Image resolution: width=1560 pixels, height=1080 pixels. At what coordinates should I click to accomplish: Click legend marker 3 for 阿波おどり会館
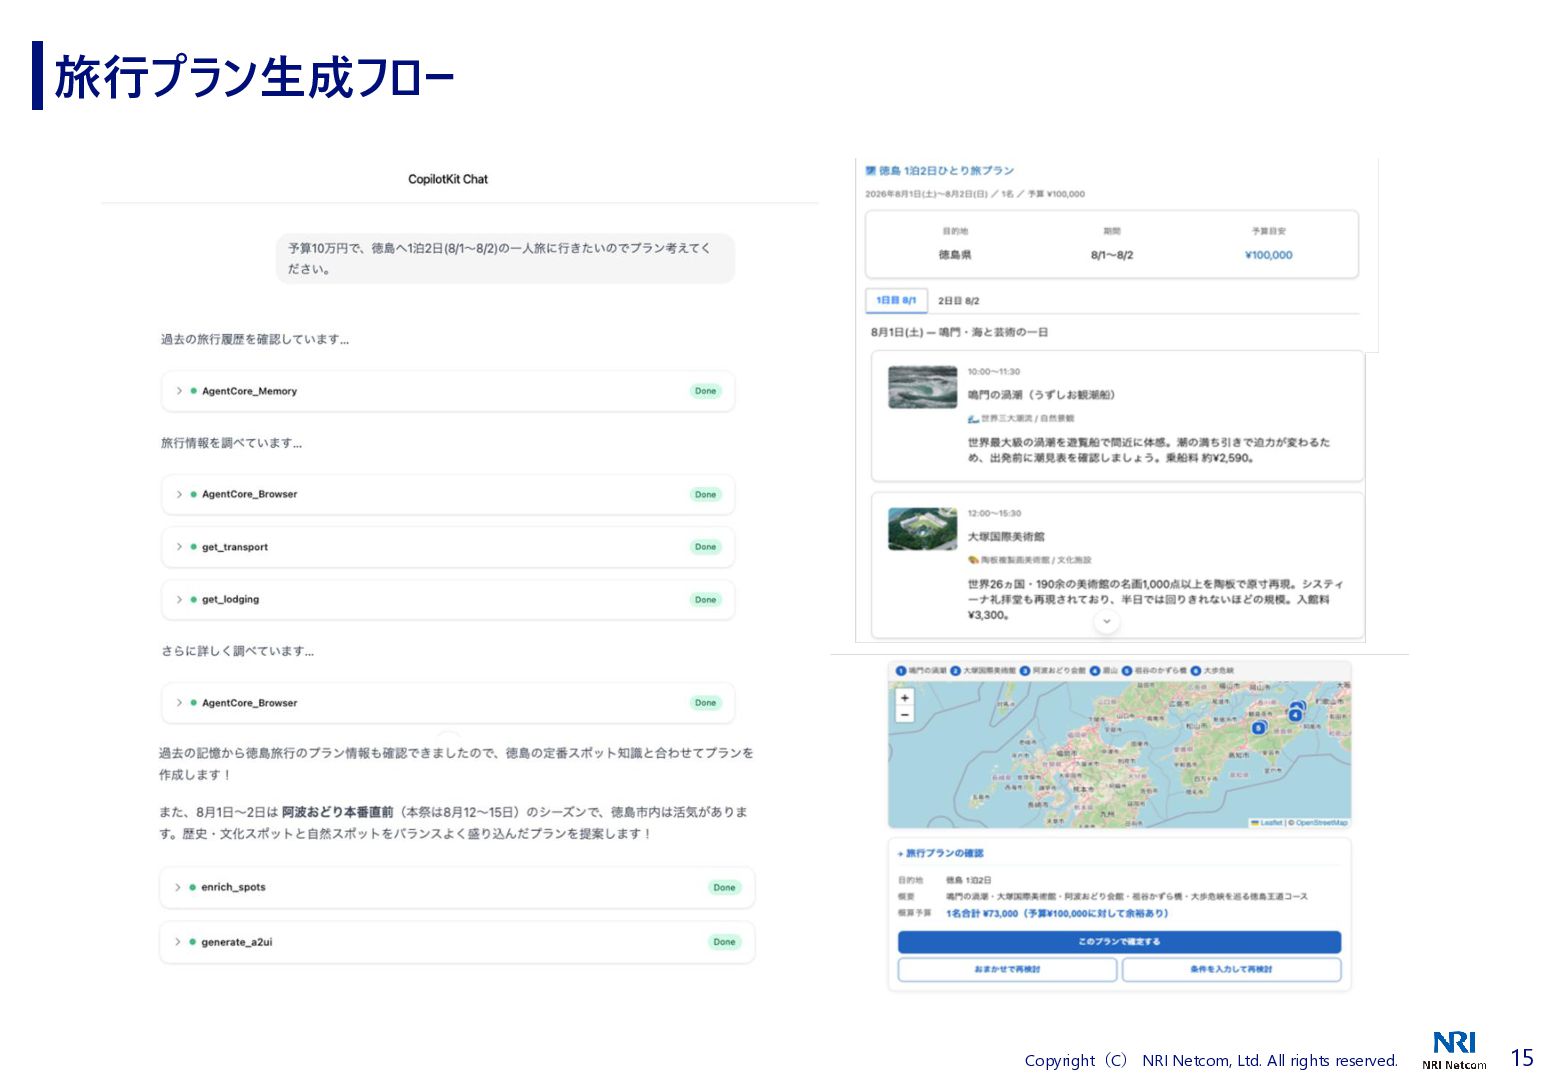[x=1025, y=671]
